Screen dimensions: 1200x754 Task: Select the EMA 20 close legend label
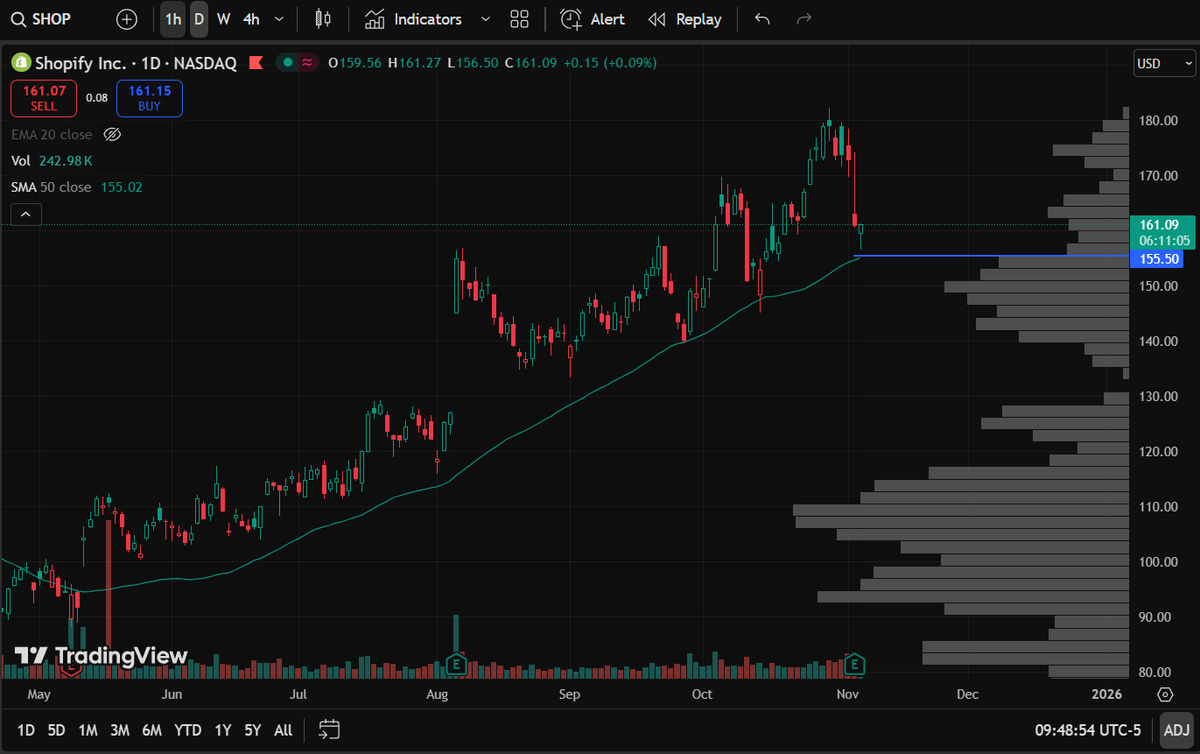(x=52, y=134)
